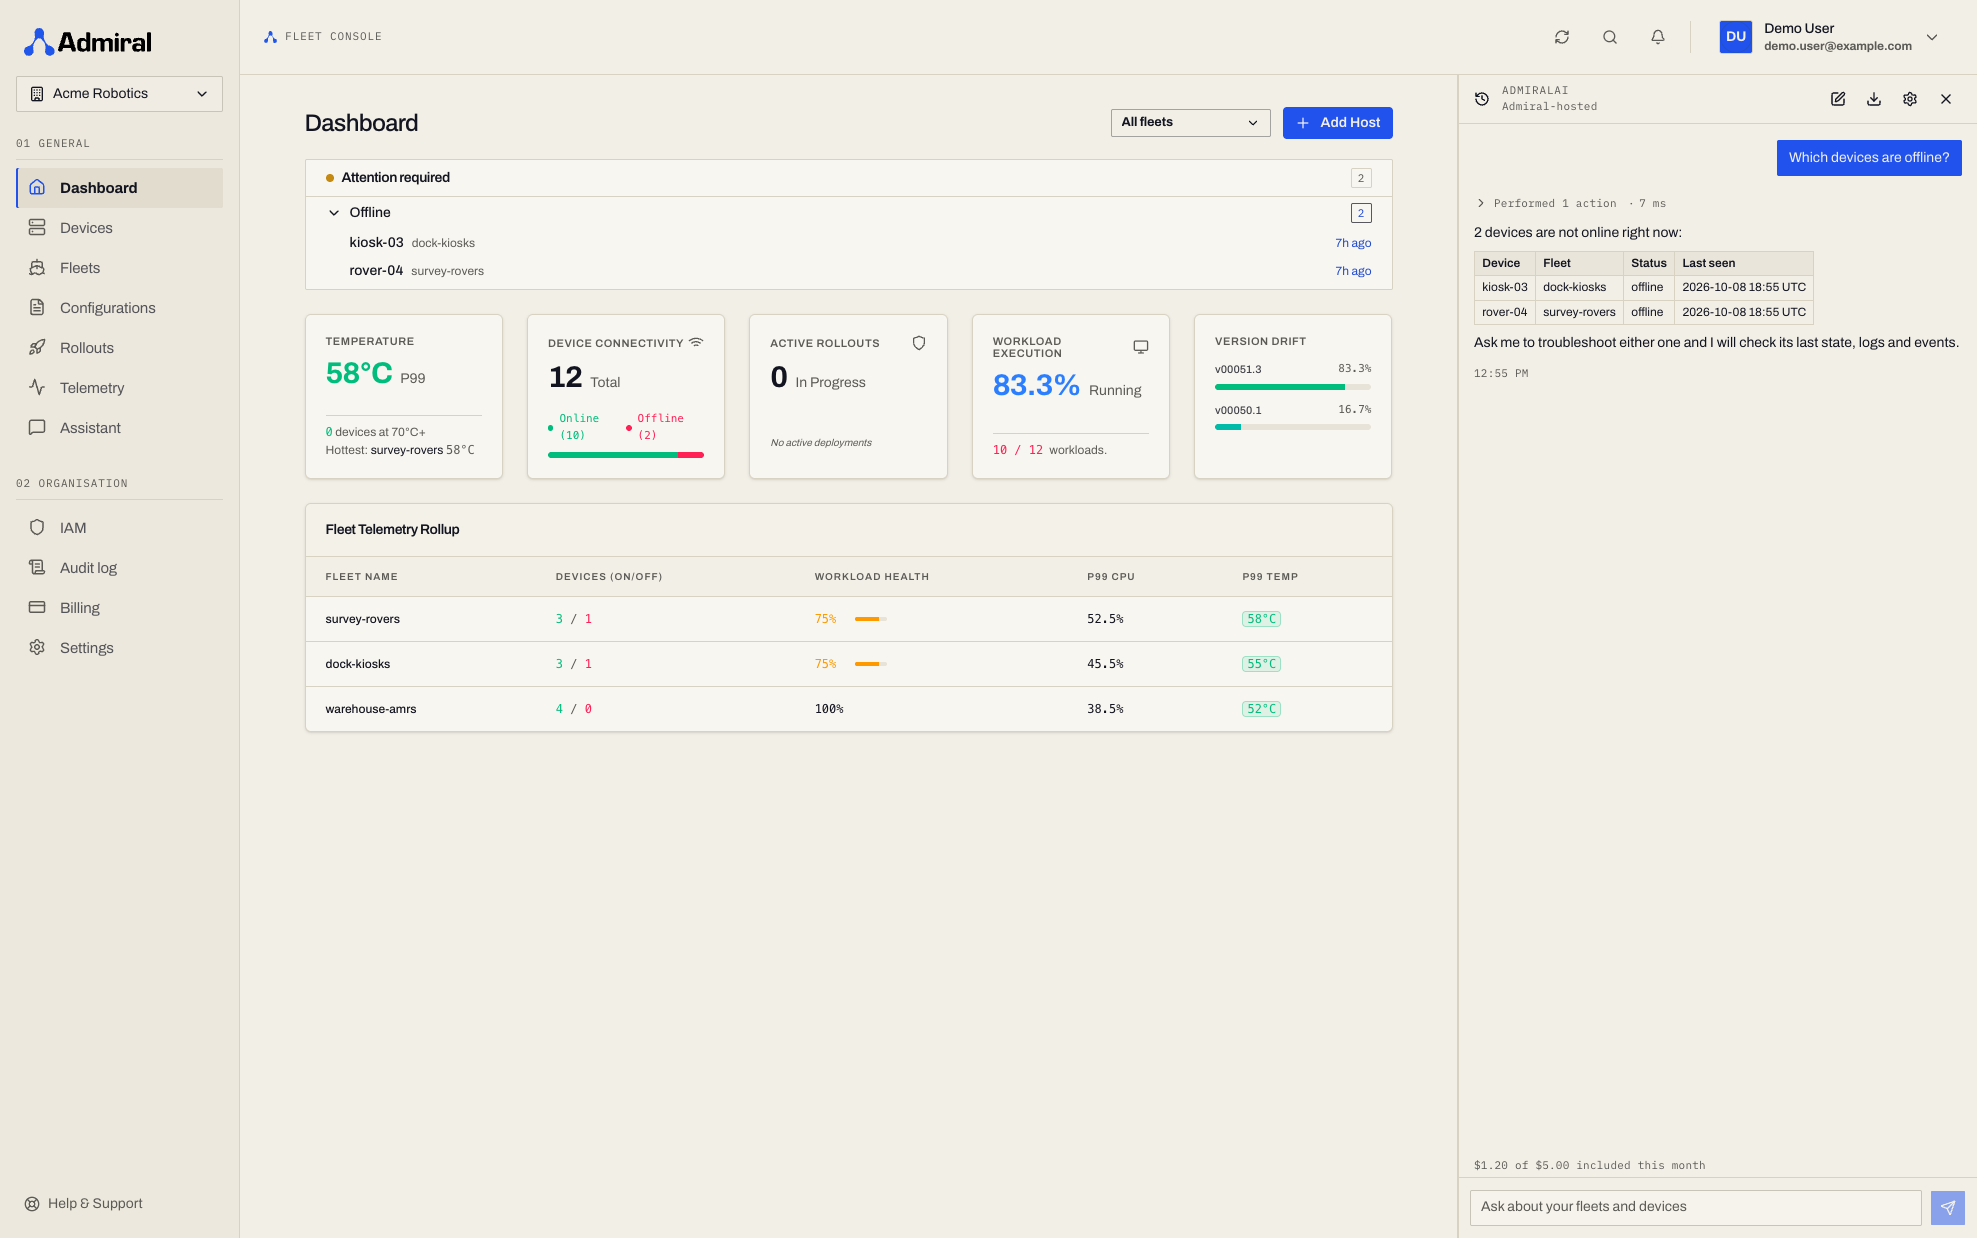
Task: Focus the Ask about your fleets input
Action: pyautogui.click(x=1695, y=1207)
